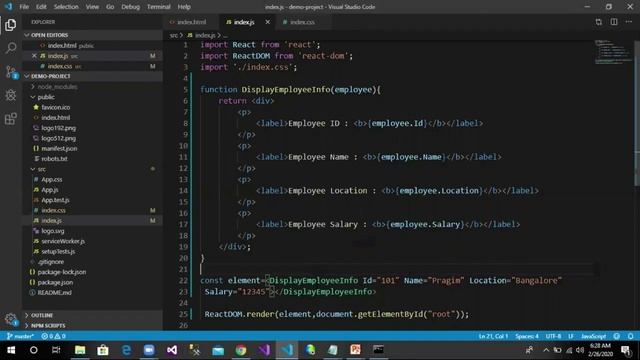The width and height of the screenshot is (640, 360).
Task: Open the View menu
Action: (92, 7)
